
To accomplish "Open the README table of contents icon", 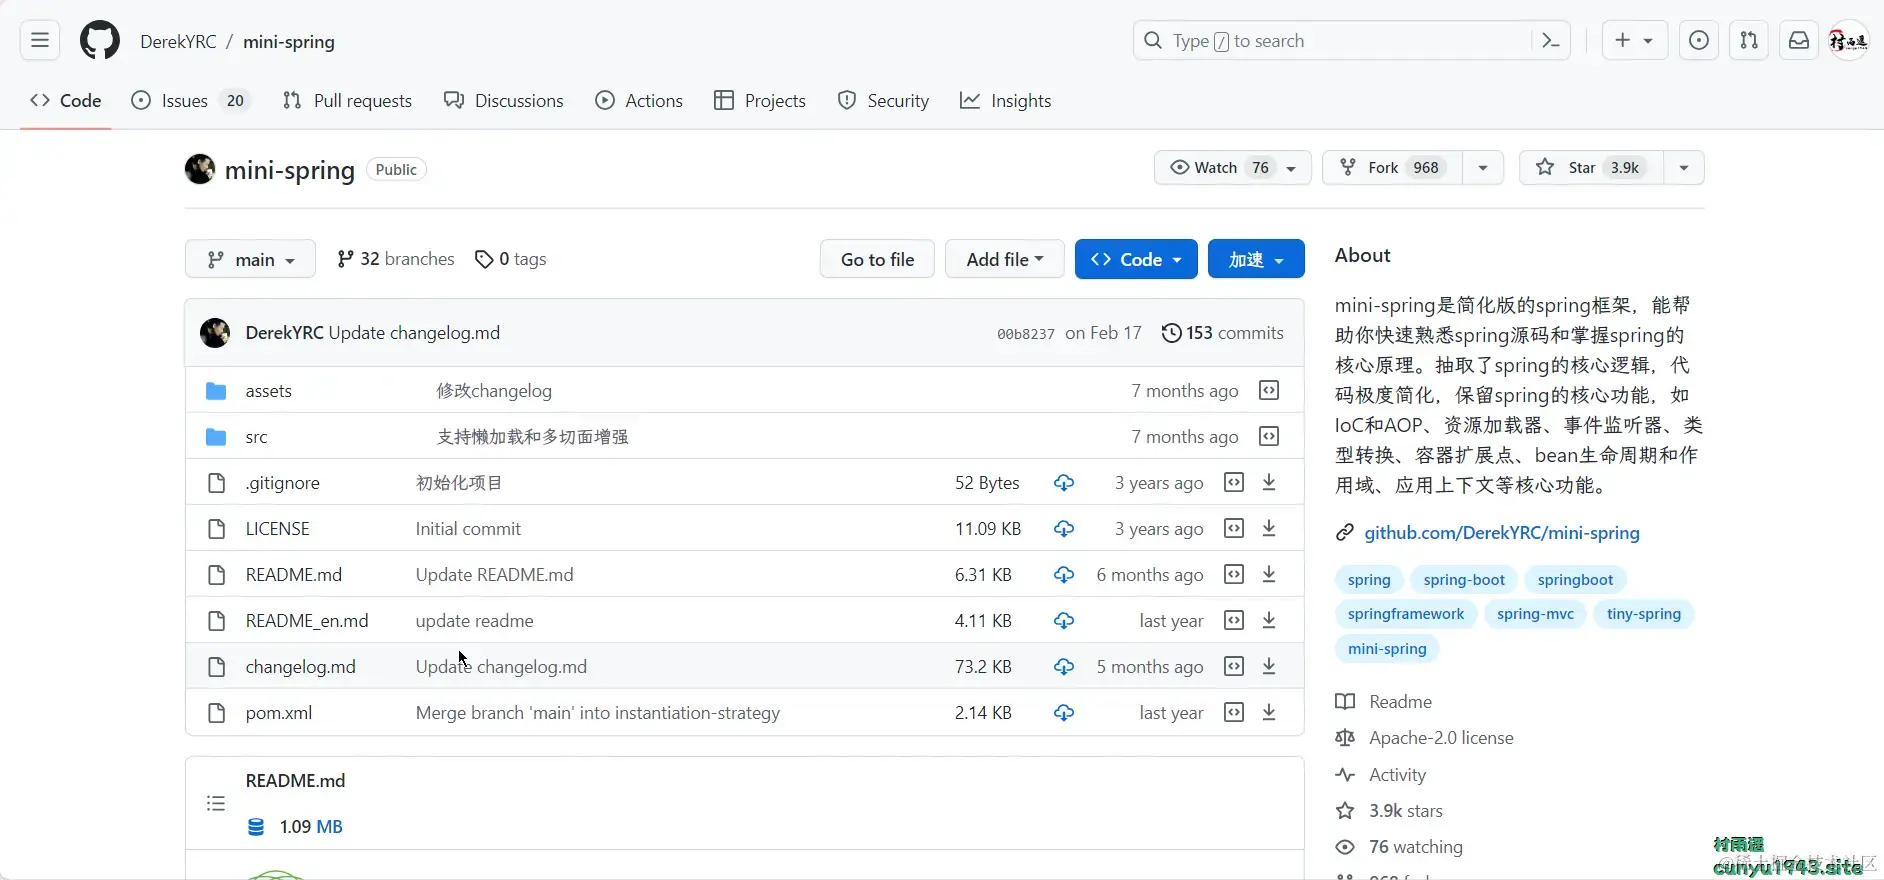I will (x=216, y=803).
